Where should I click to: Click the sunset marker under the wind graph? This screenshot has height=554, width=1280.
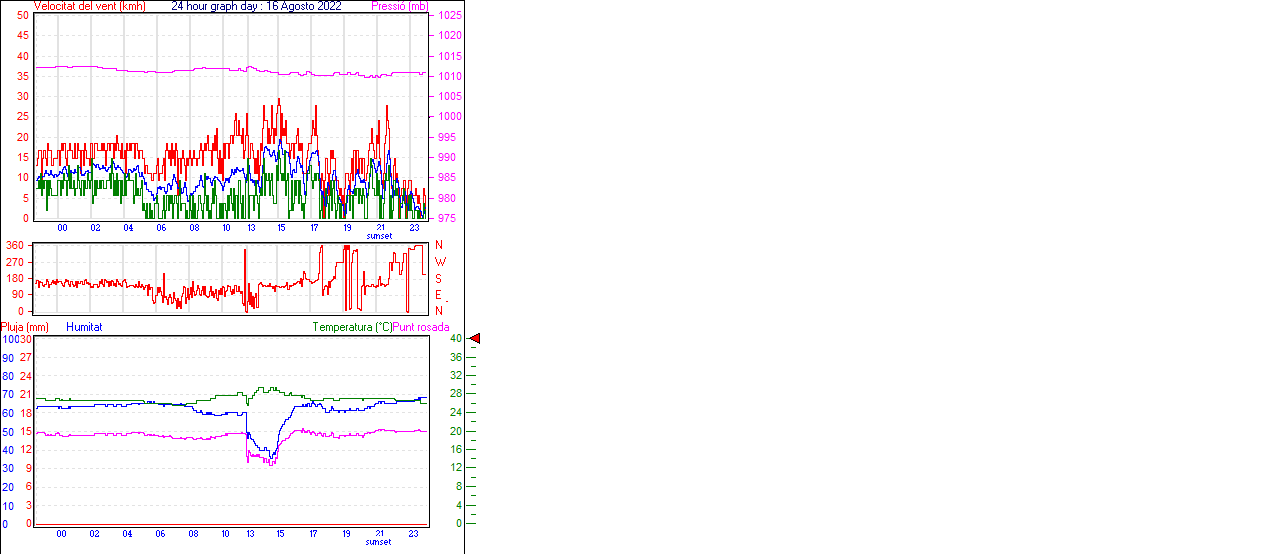[x=379, y=236]
